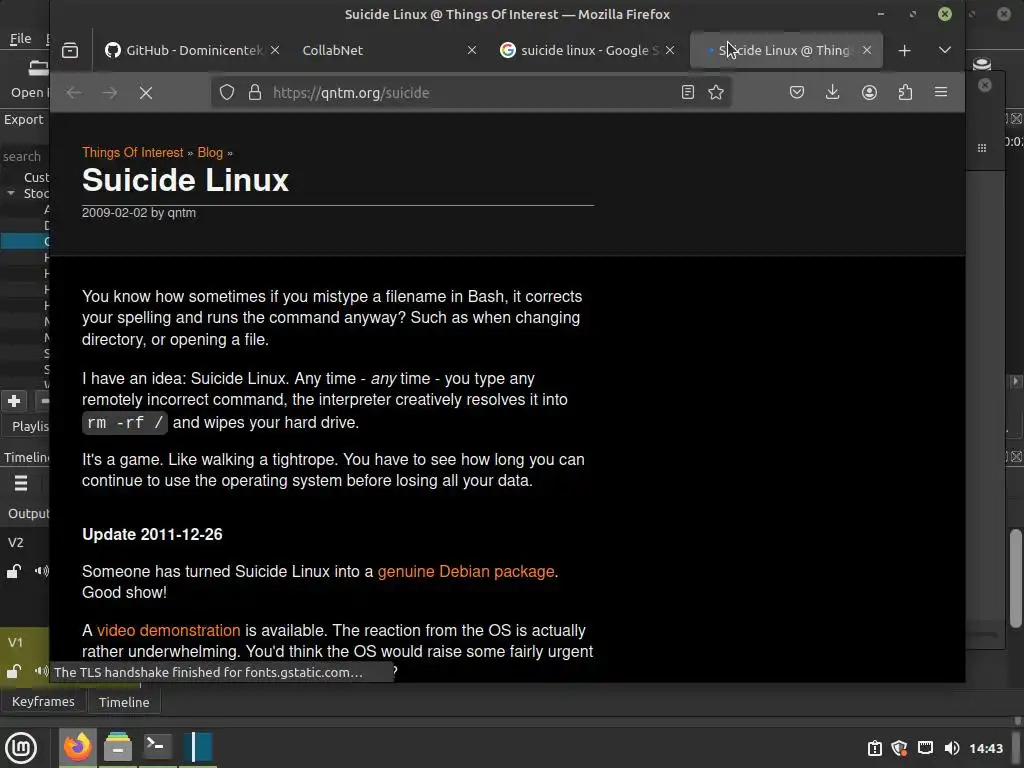Open tracking protection shield icon
The height and width of the screenshot is (768, 1024).
click(227, 93)
